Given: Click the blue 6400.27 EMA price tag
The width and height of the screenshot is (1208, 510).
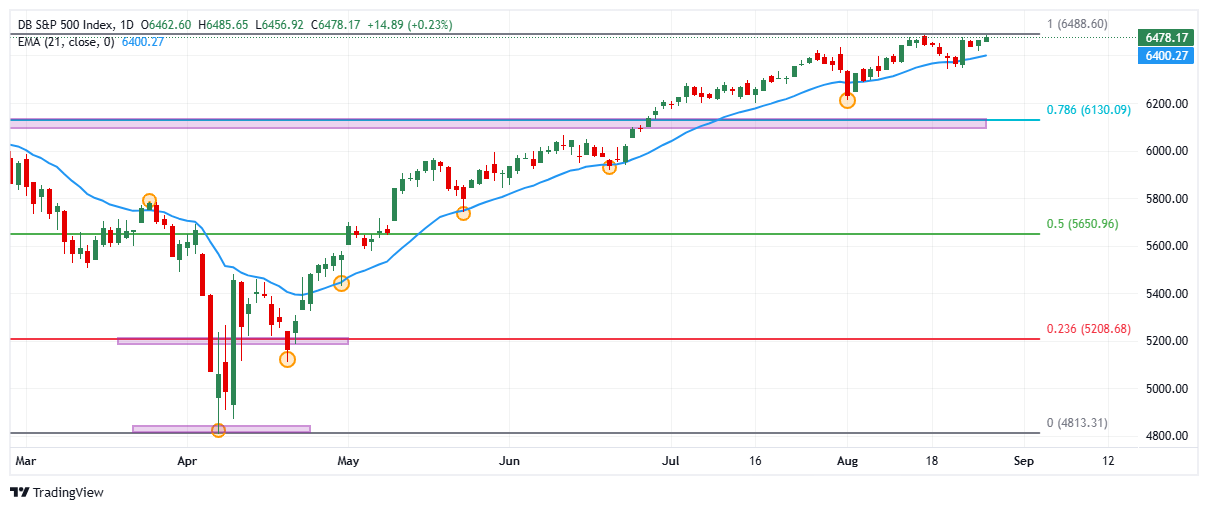Looking at the screenshot, I should point(1164,56).
